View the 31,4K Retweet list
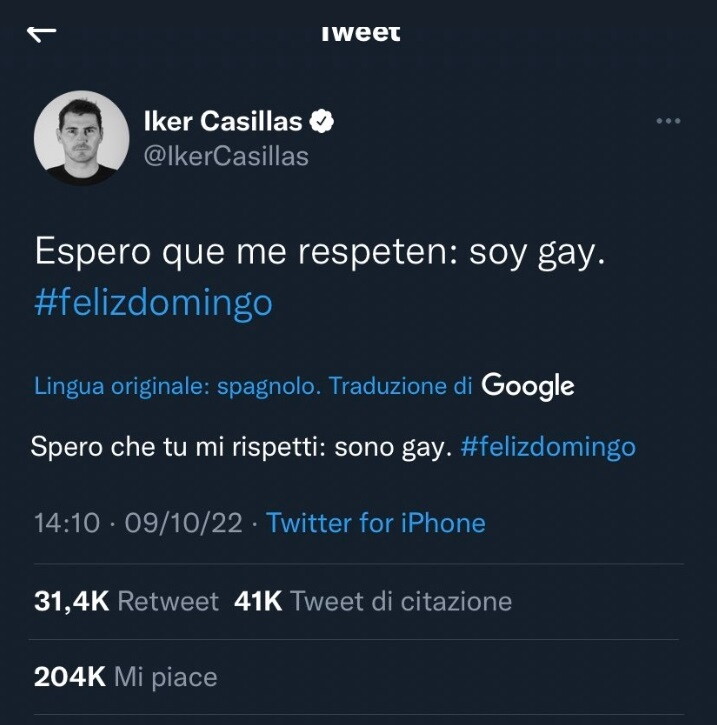 [x=126, y=601]
